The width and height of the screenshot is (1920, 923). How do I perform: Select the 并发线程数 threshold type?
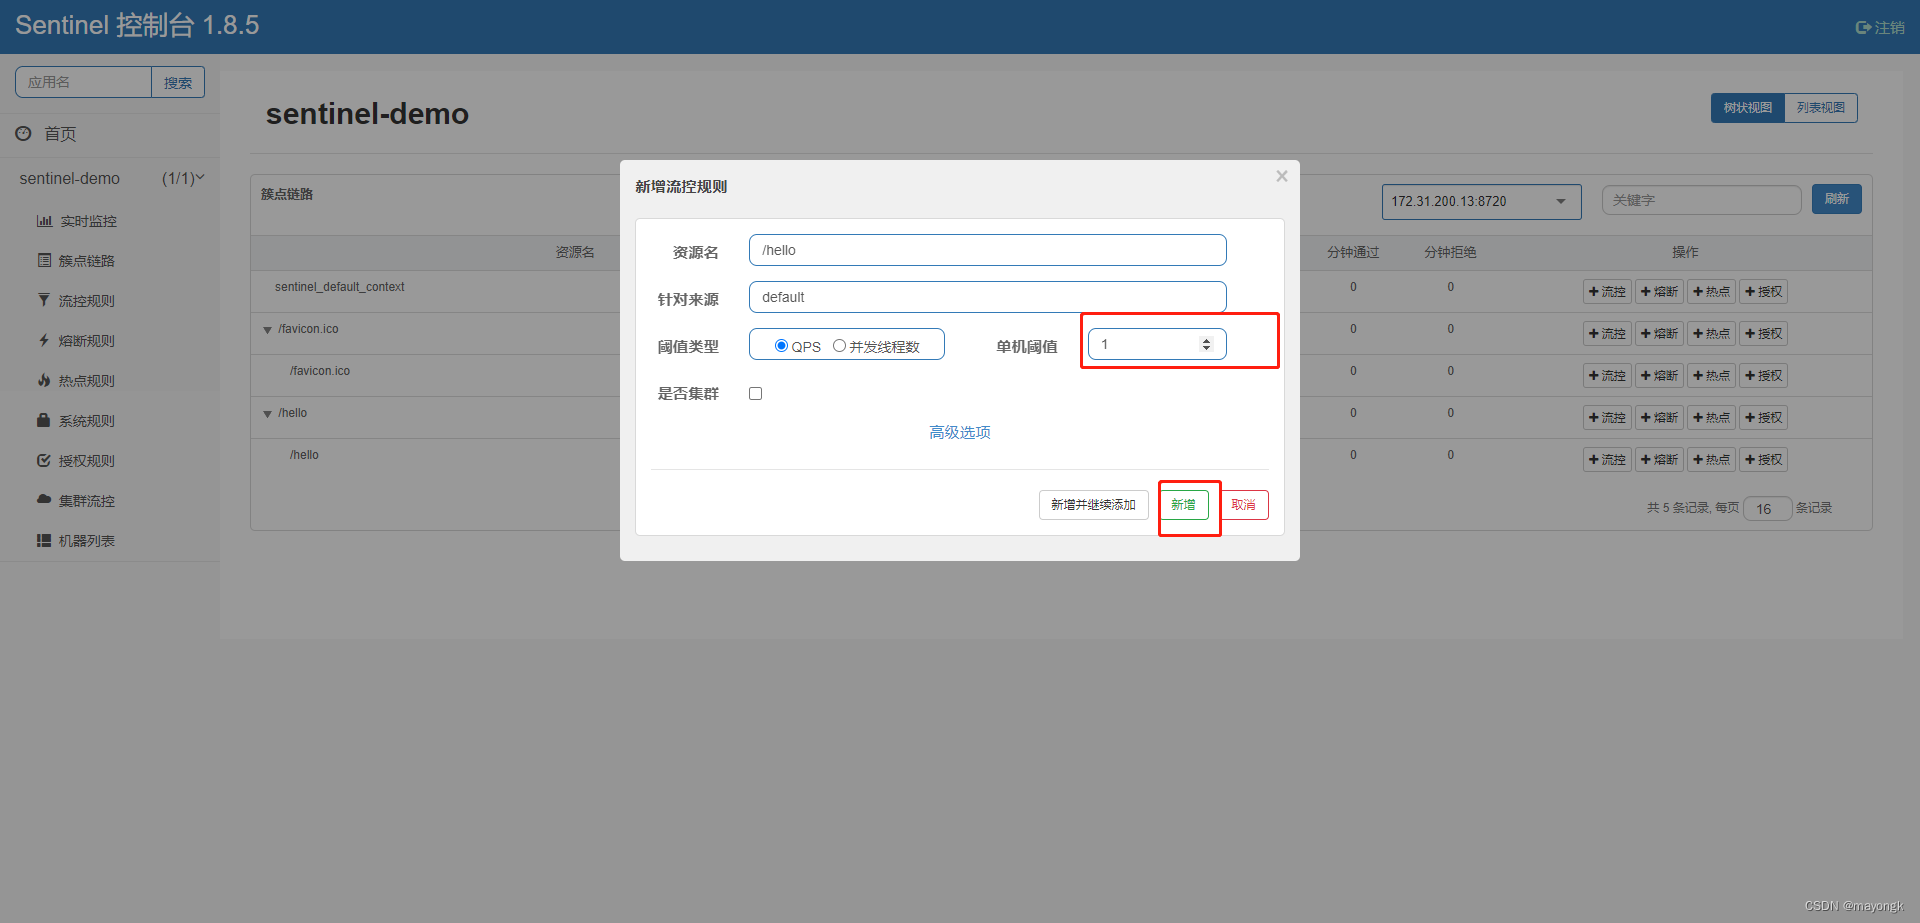[x=840, y=345]
